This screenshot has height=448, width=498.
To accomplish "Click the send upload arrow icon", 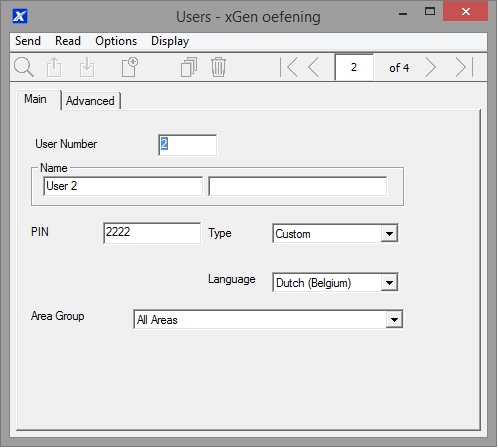I will [54, 67].
